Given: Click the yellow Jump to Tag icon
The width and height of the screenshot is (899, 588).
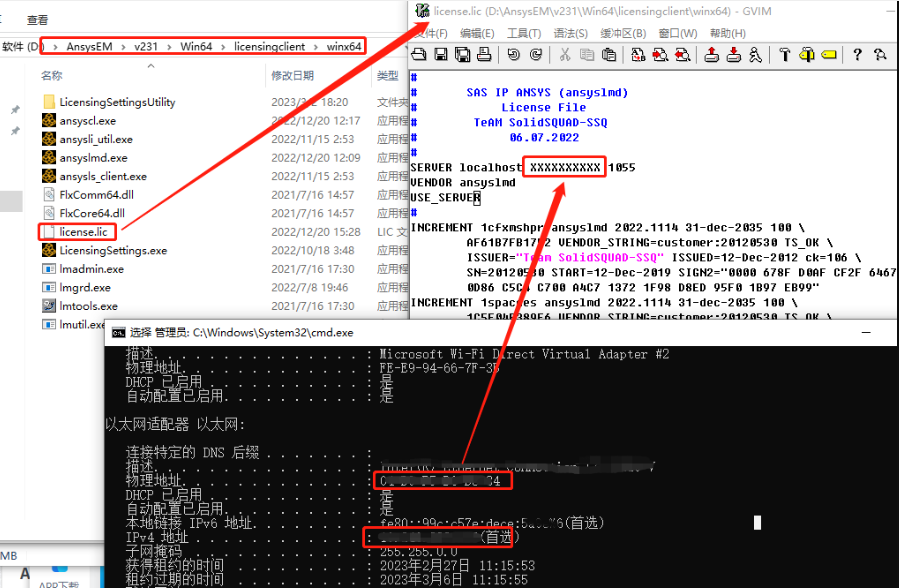Looking at the screenshot, I should [x=828, y=54].
